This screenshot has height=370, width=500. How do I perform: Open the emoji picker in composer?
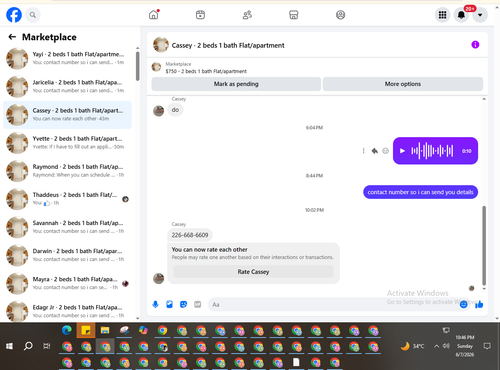pos(463,304)
